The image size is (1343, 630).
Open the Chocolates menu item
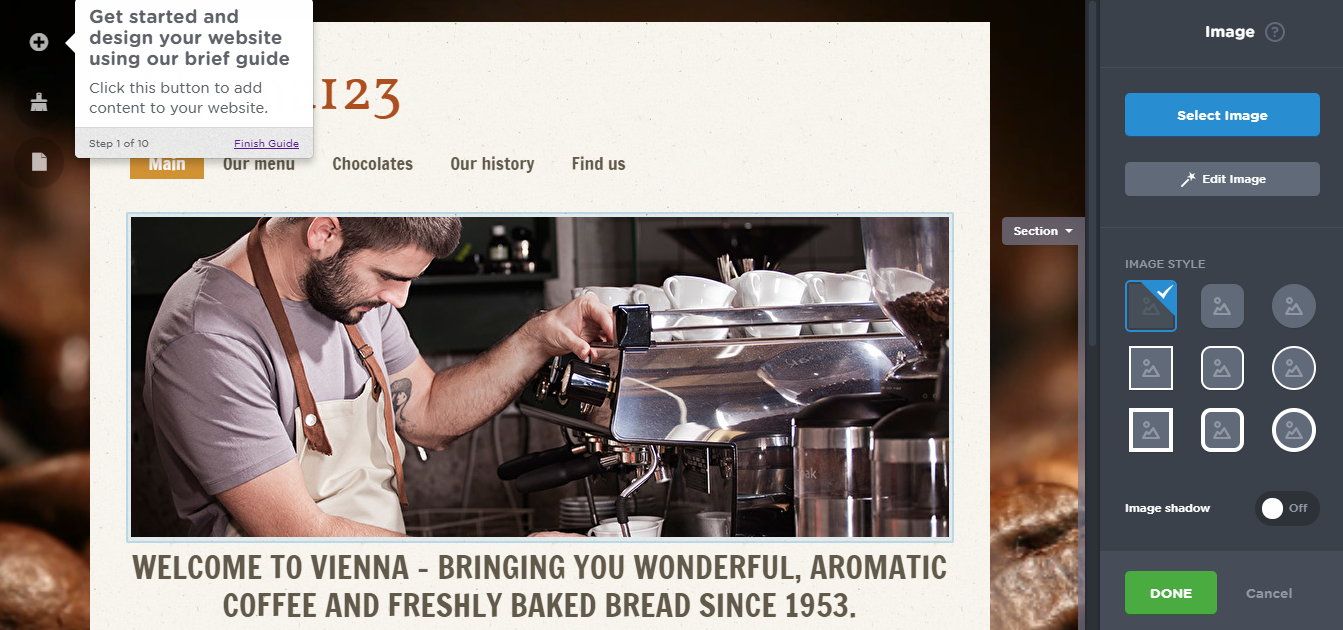pos(372,164)
